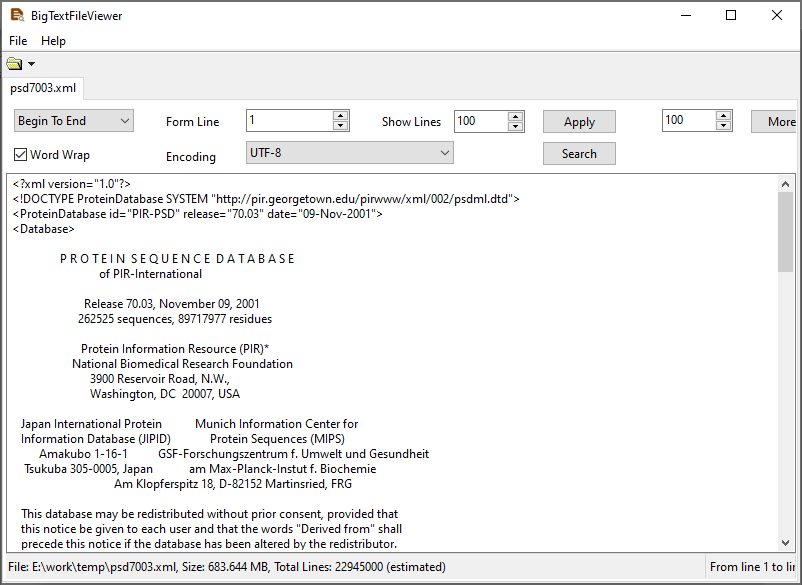The height and width of the screenshot is (585, 802).
Task: Click the "Protein Information Resource (PIR)*" line
Action: click(175, 349)
